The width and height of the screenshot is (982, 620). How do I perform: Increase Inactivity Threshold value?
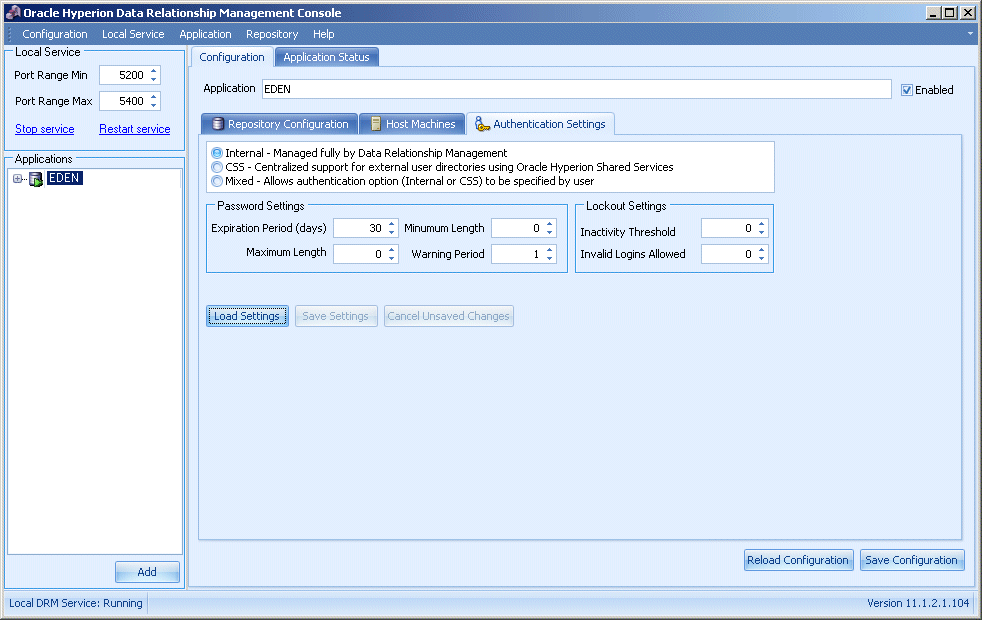tap(762, 224)
